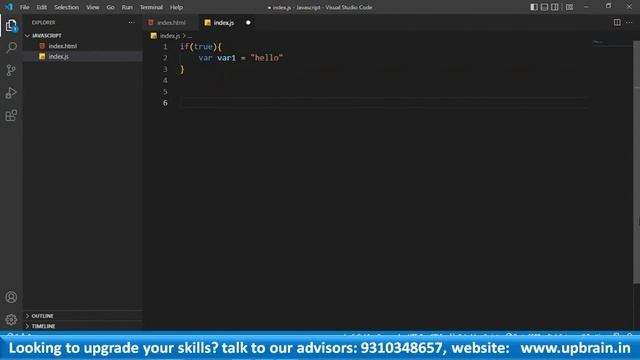Screen dimensions: 640x360
Task: Open the Search view in activity bar
Action: 11,47
